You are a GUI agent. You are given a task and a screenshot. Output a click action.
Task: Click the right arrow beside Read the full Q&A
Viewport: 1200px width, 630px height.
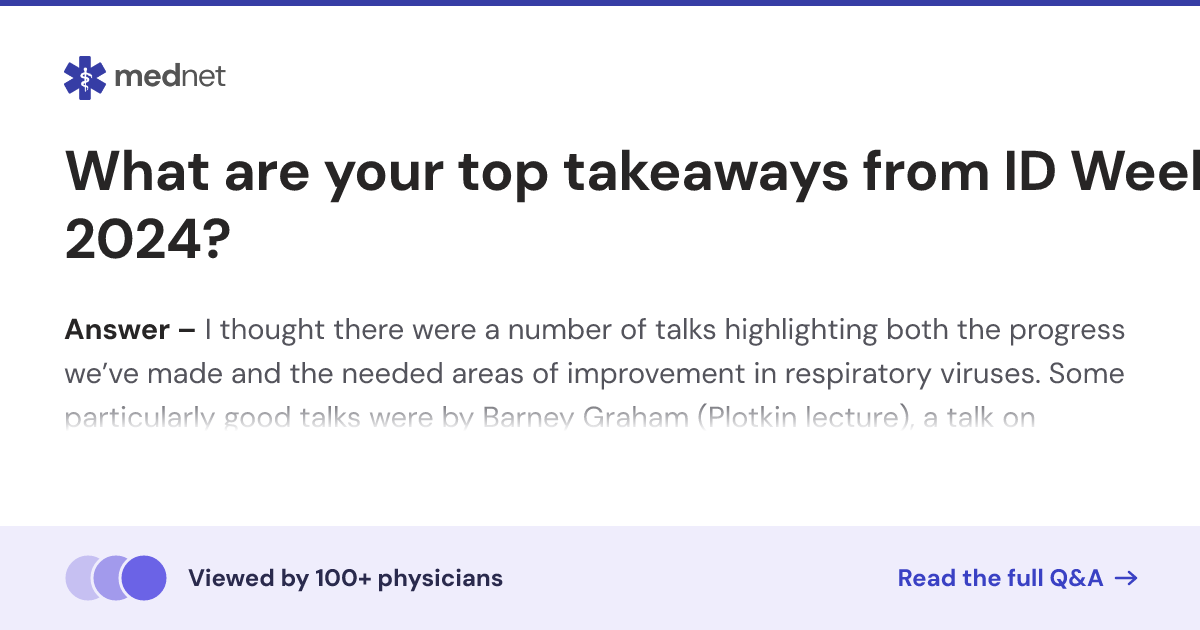coord(1126,578)
